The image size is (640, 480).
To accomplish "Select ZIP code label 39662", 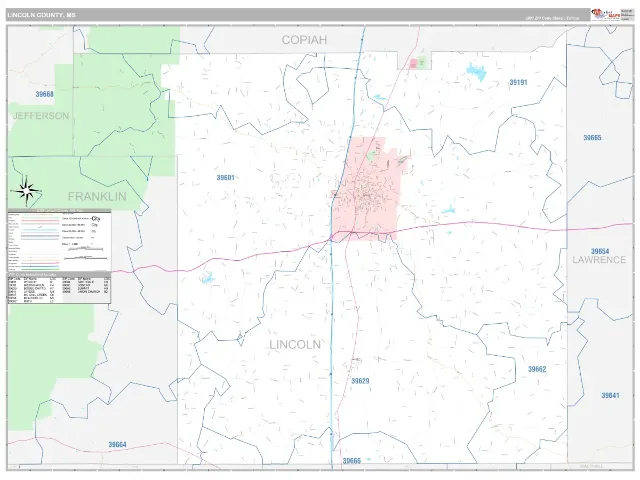I will click(537, 369).
